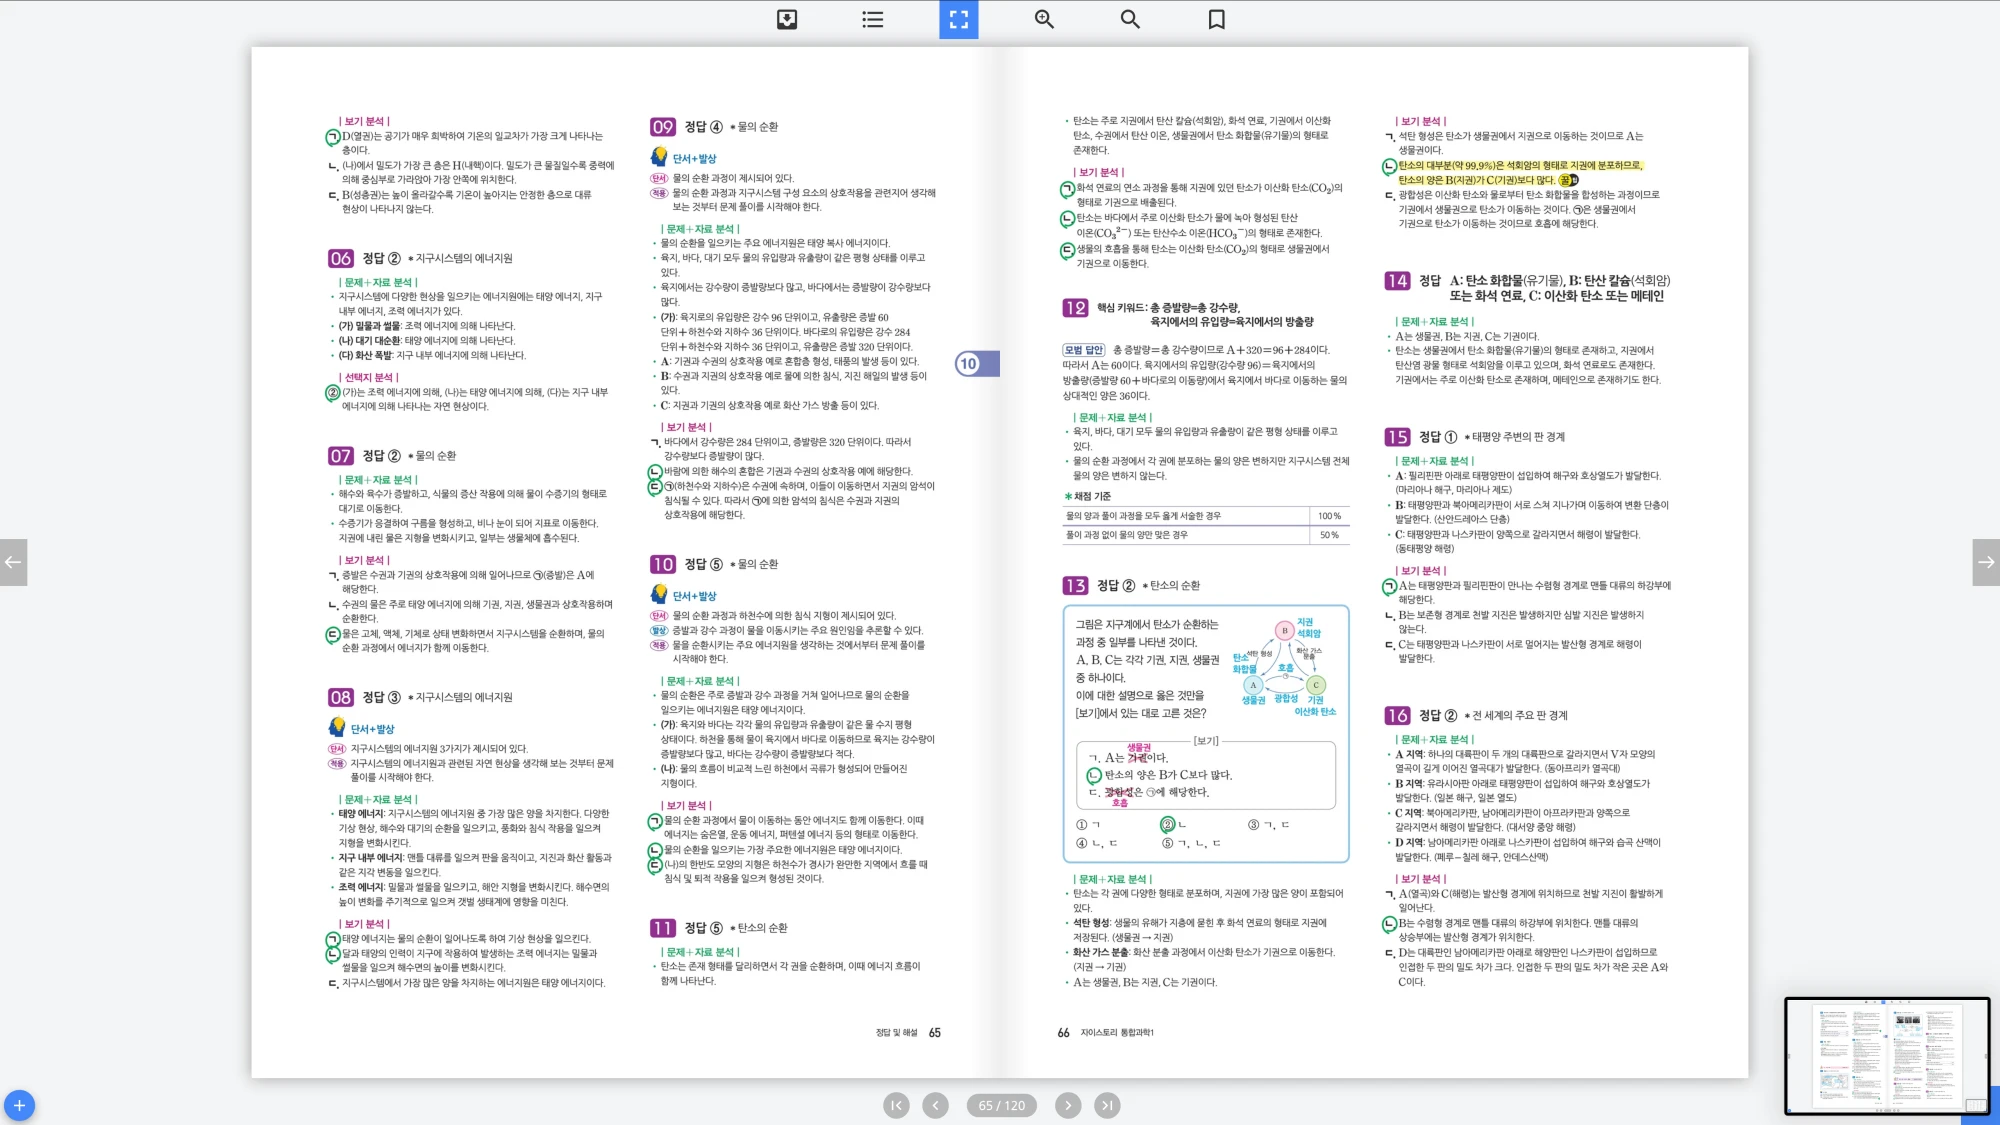2000x1125 pixels.
Task: Click the left edge page-back arrow
Action: pos(13,562)
